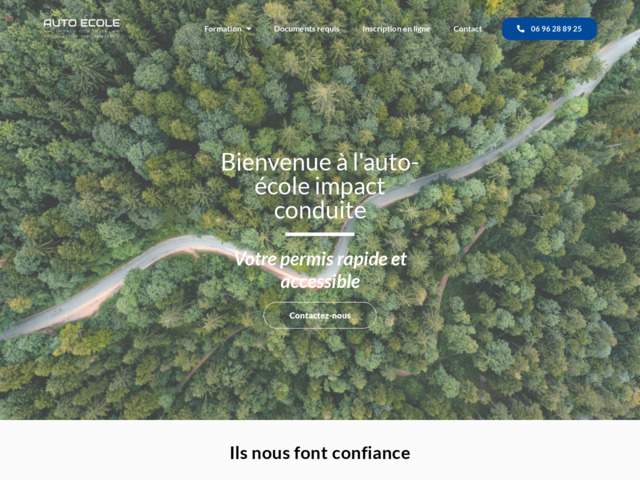Screen dimensions: 640x480
Task: Call the 06 96 28 89 25 button
Action: click(549, 29)
